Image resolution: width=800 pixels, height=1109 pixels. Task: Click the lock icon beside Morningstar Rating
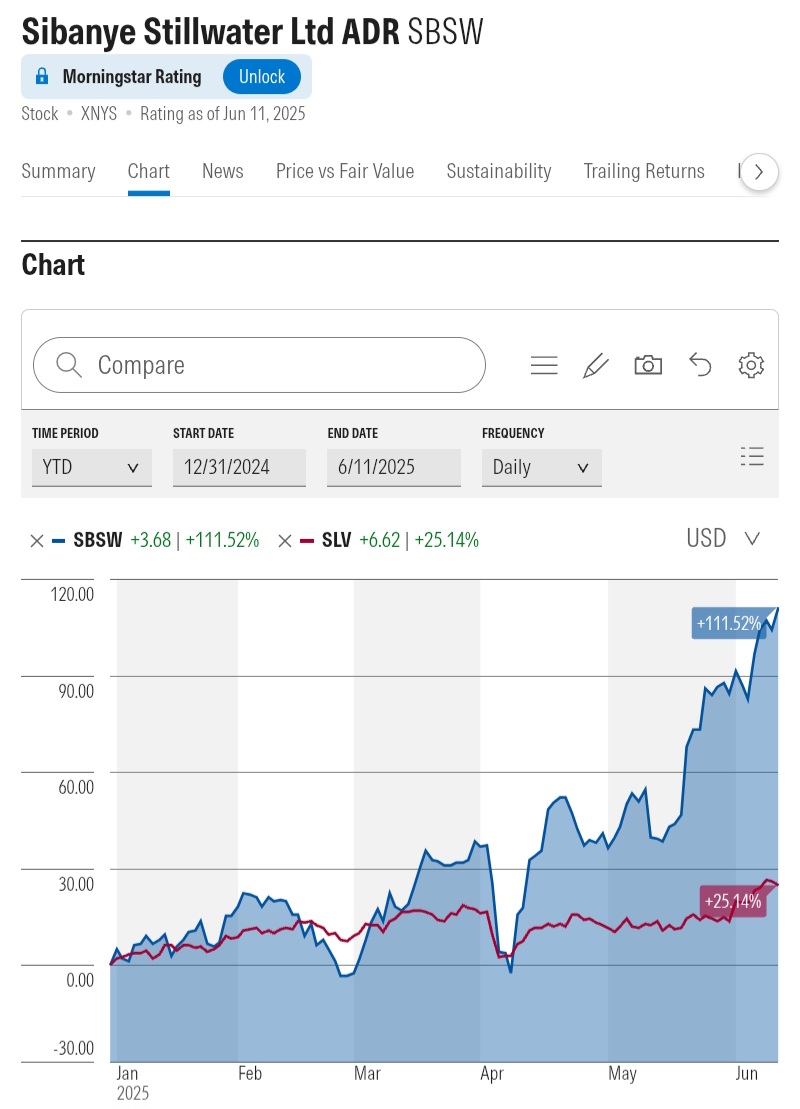point(42,76)
